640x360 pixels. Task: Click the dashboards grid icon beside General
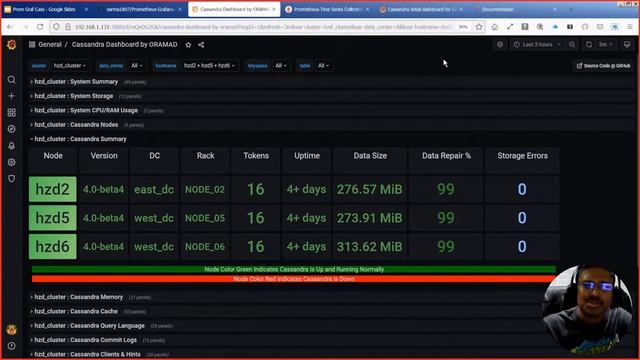pos(32,44)
